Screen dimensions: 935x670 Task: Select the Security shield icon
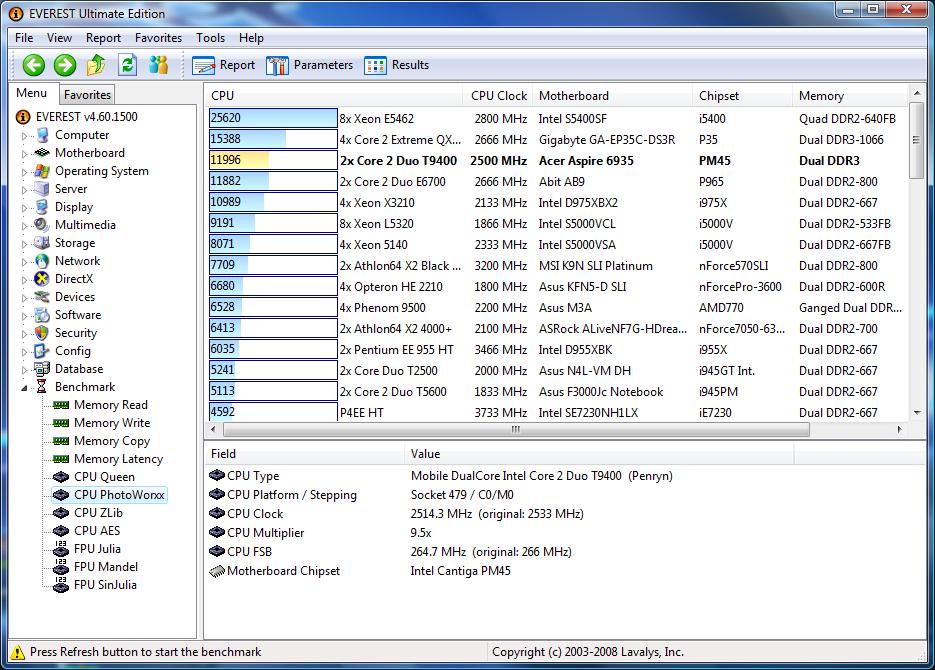(42, 333)
